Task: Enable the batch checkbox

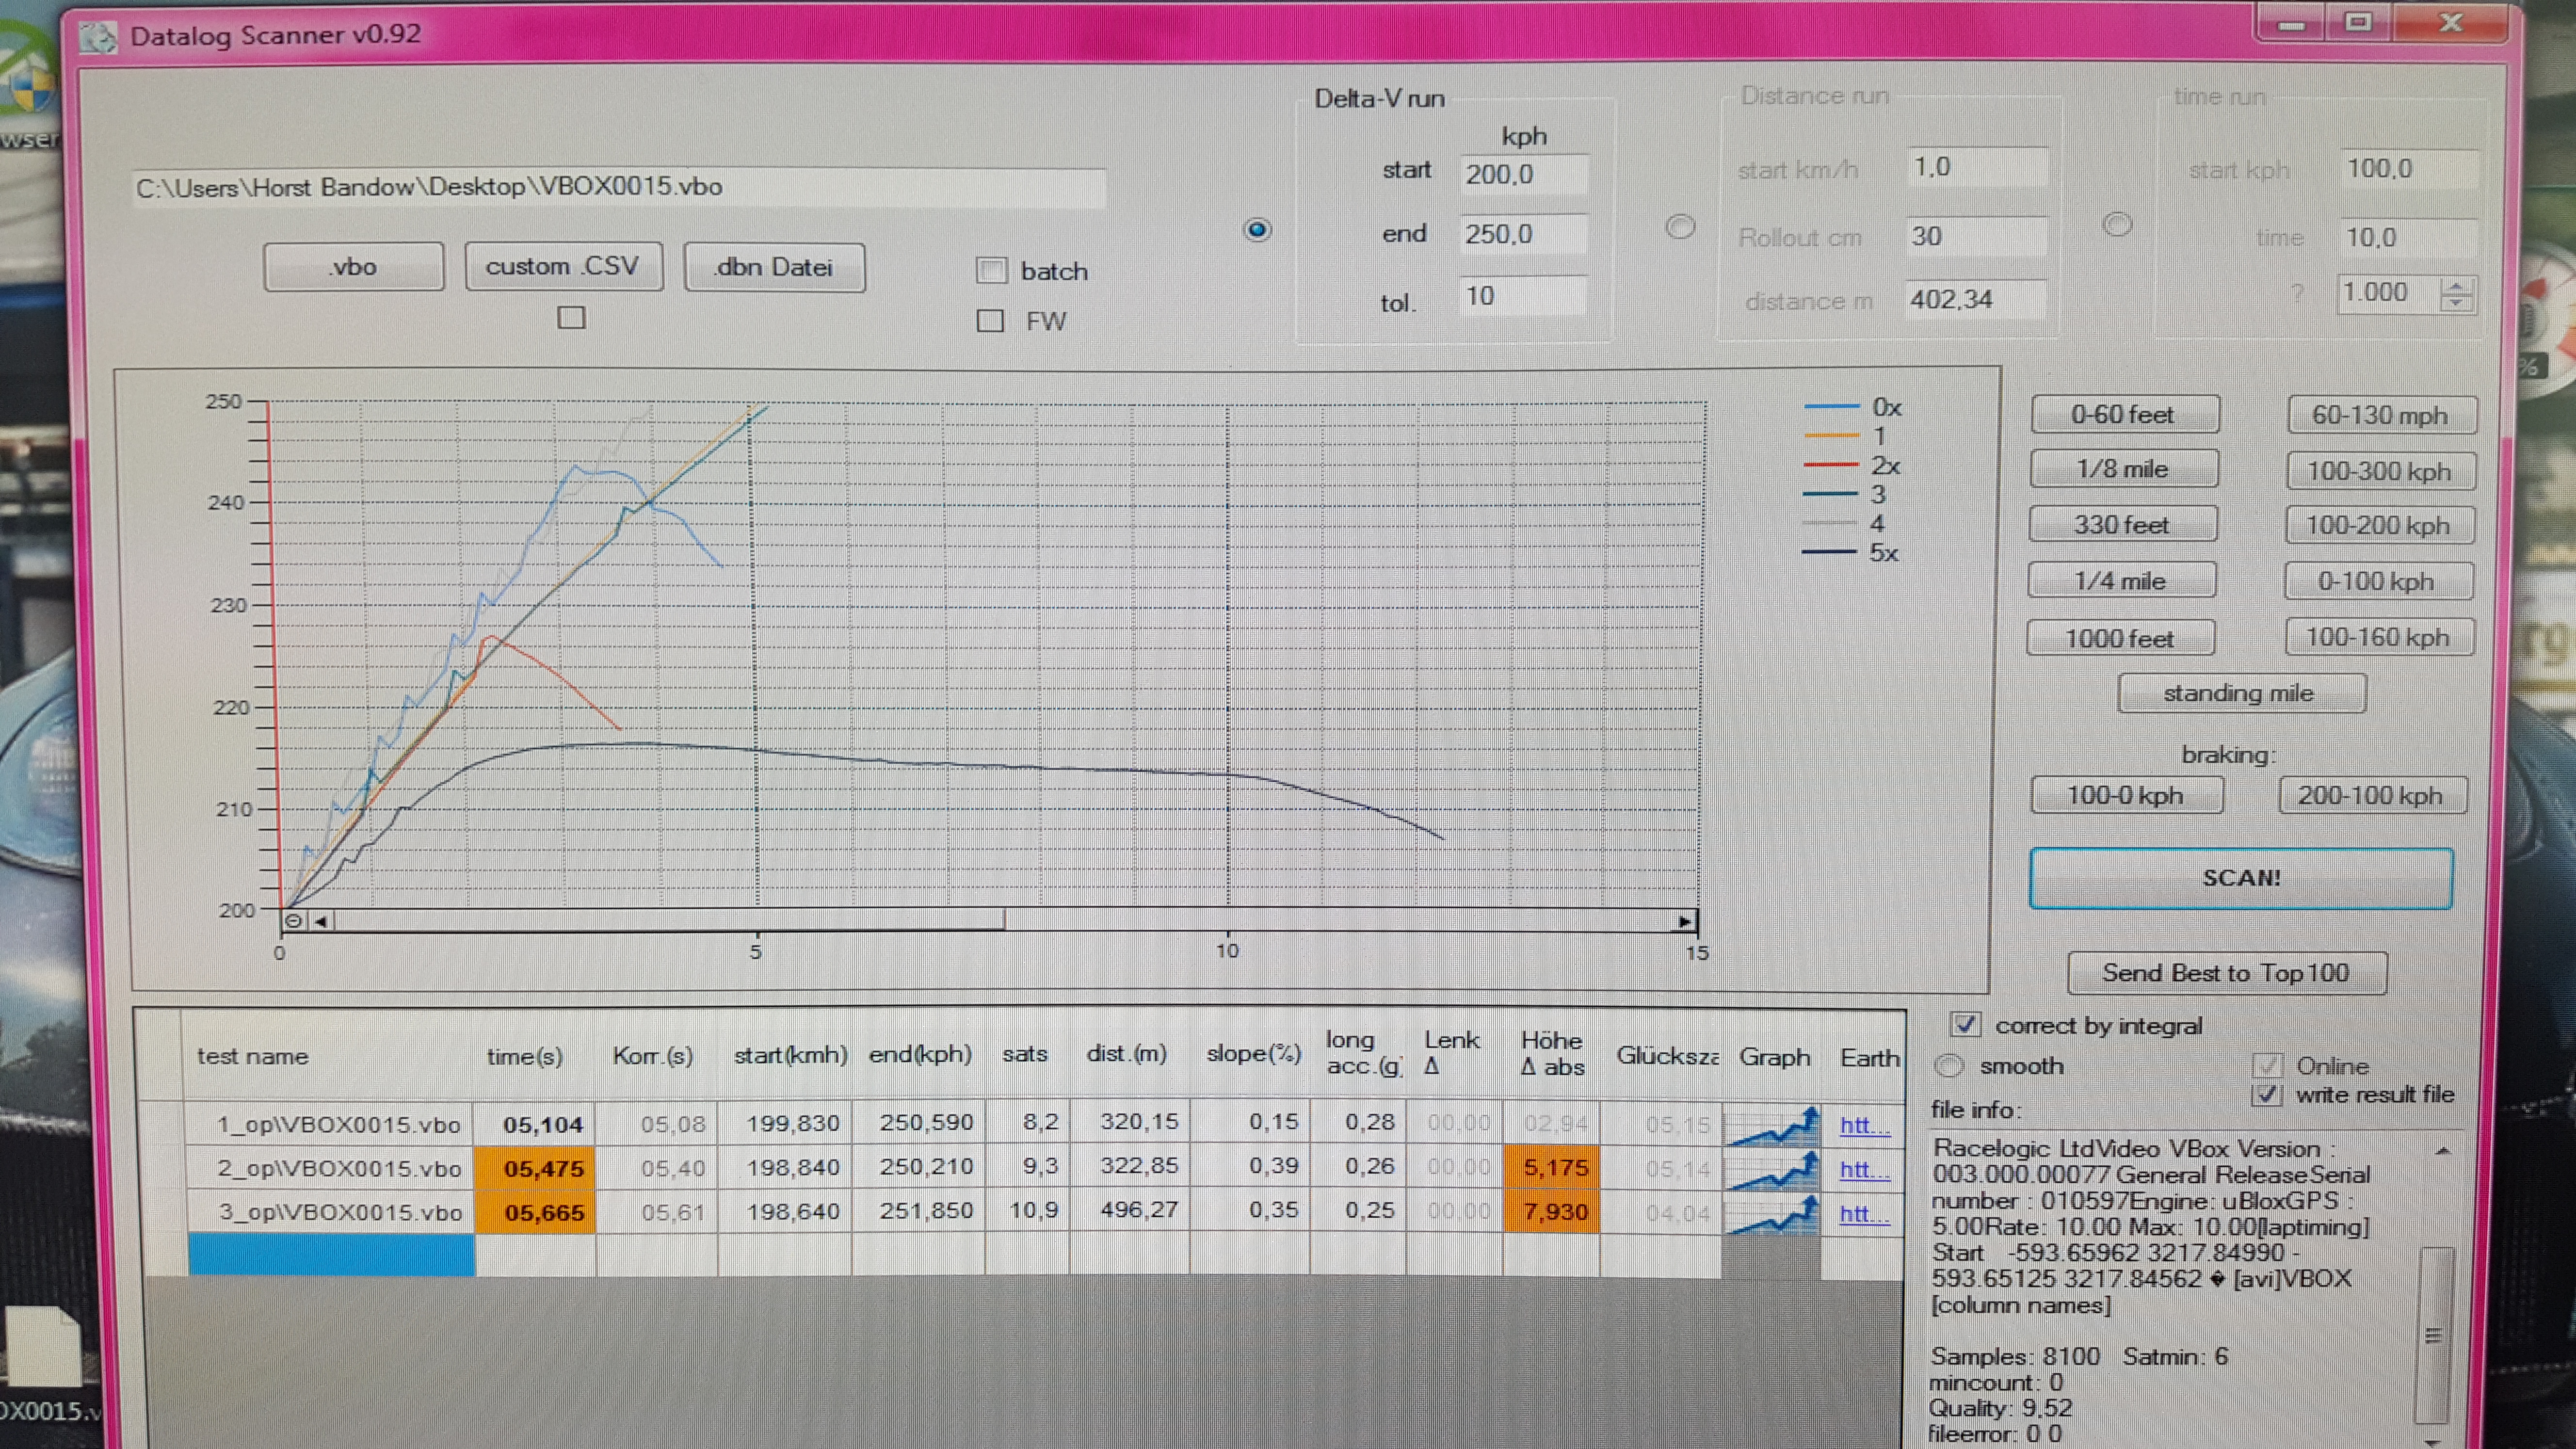Action: [x=991, y=270]
